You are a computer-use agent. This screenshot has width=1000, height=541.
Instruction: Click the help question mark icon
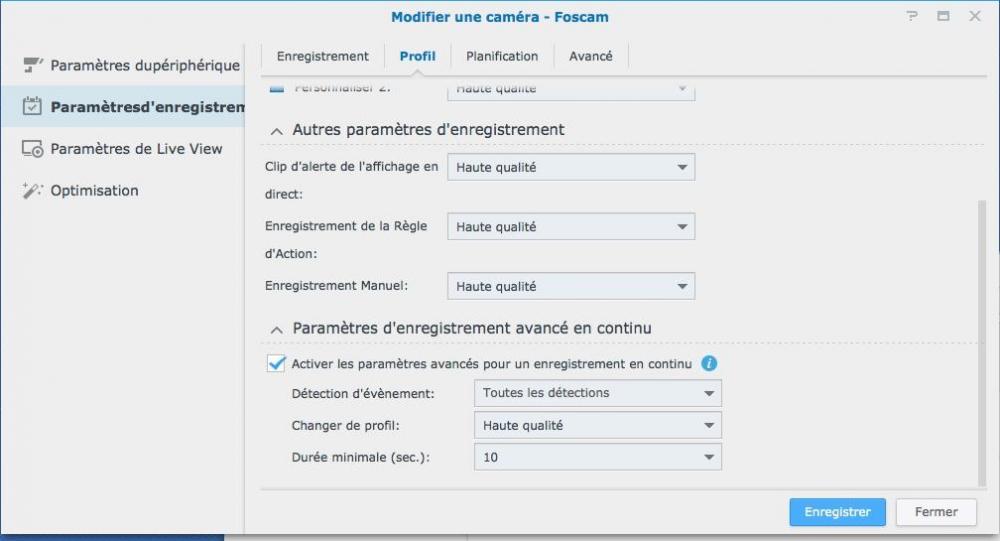coord(912,17)
